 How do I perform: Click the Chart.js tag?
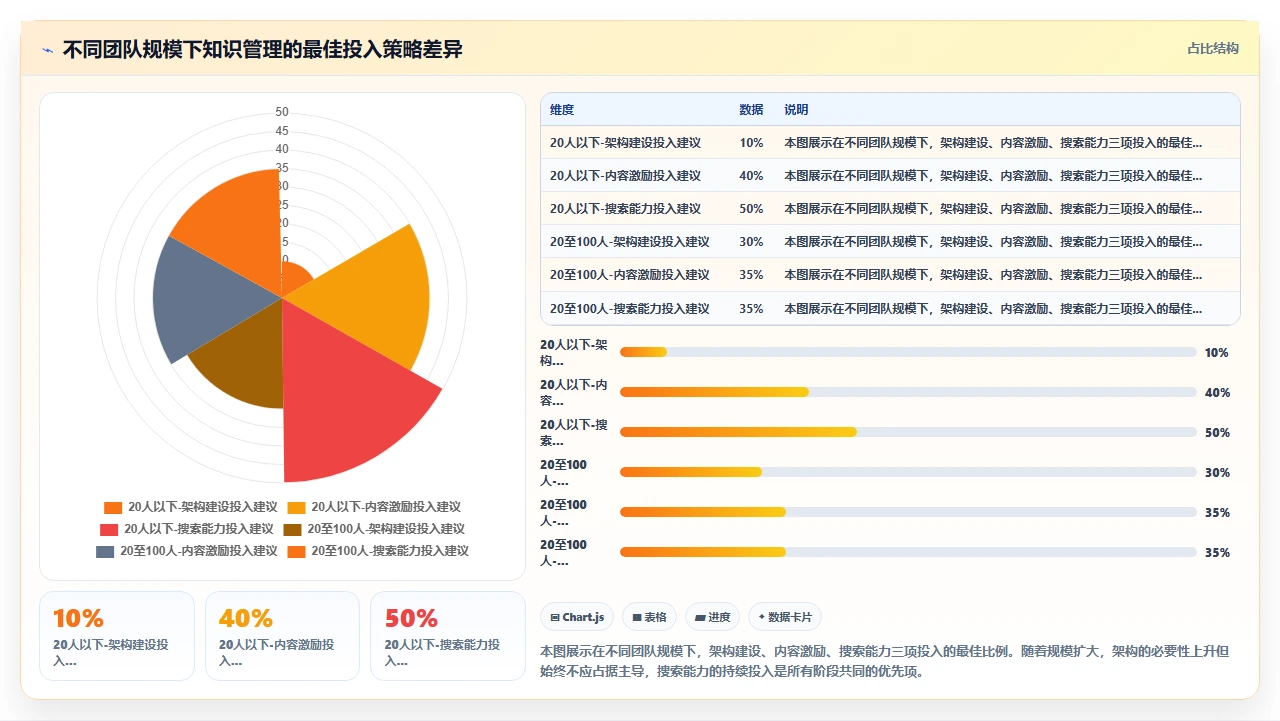tap(577, 618)
